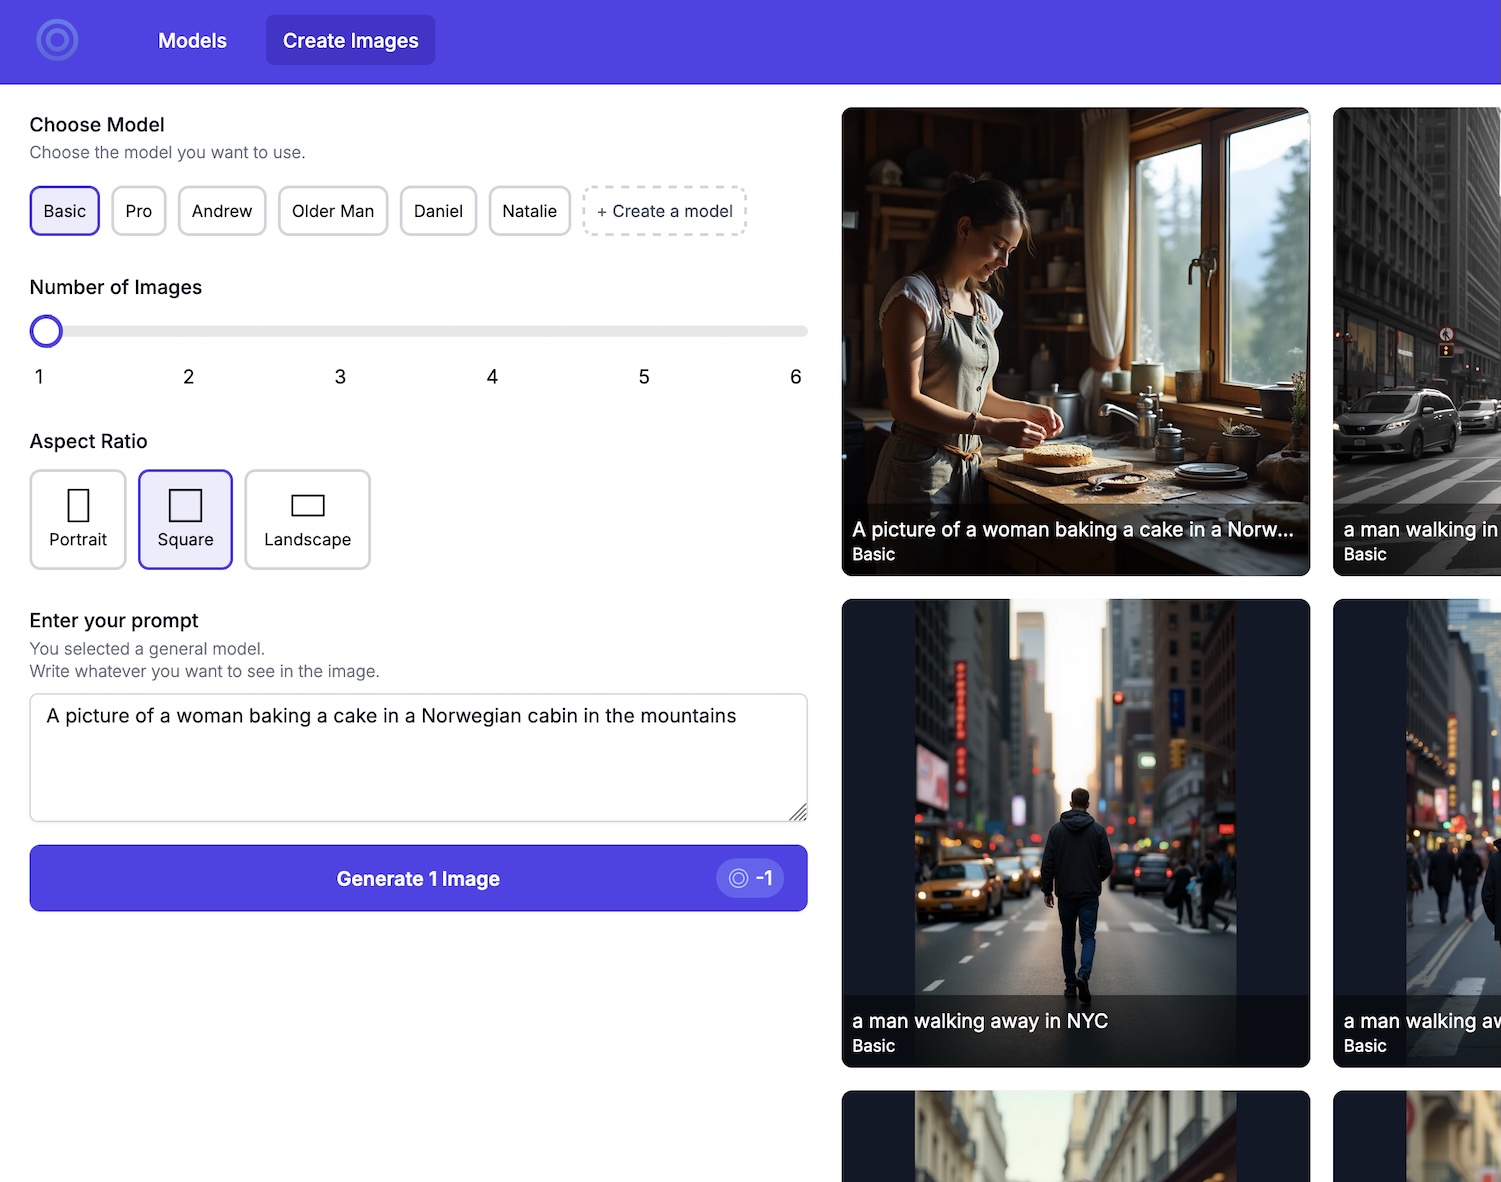
Task: Set image count to 2 on slider
Action: [188, 377]
